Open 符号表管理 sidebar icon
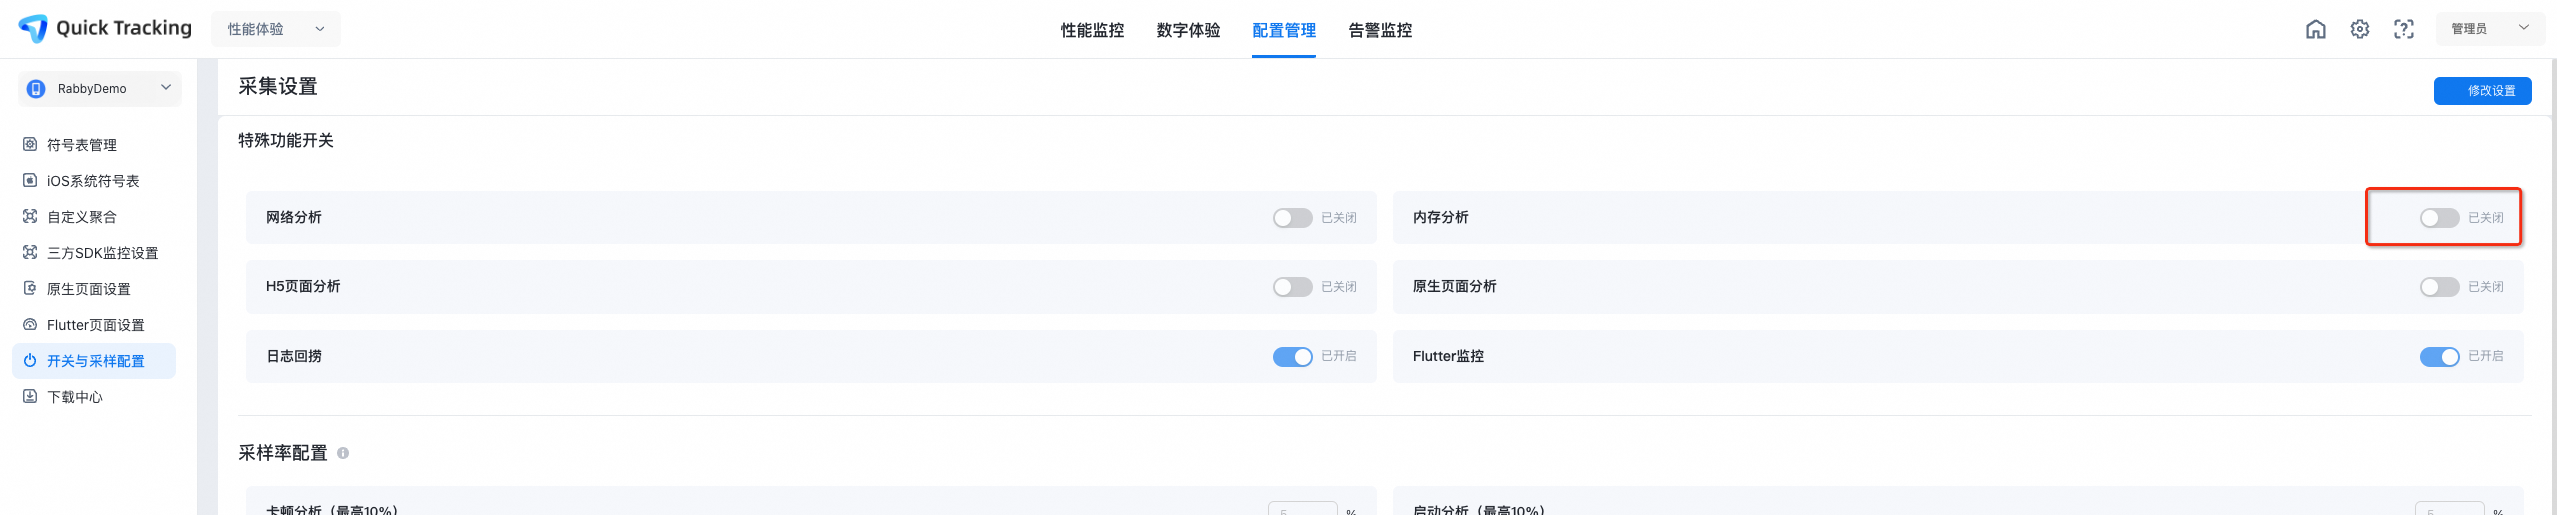This screenshot has width=2557, height=515. 30,144
